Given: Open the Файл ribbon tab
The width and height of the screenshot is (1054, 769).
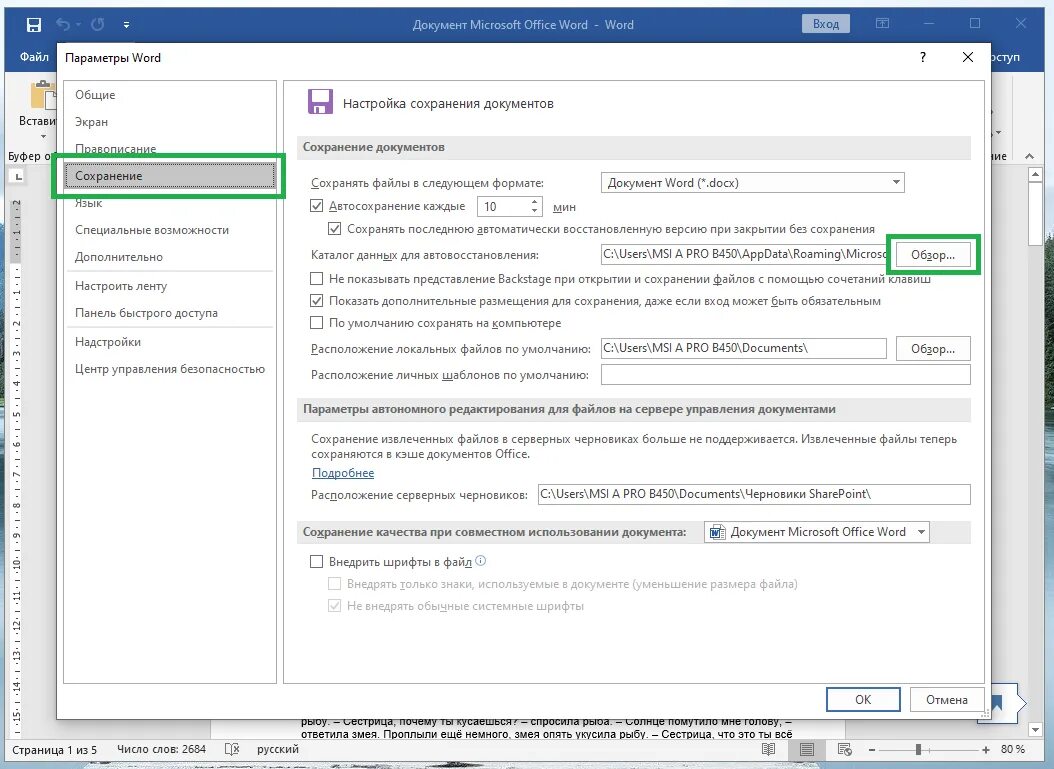Looking at the screenshot, I should point(34,57).
